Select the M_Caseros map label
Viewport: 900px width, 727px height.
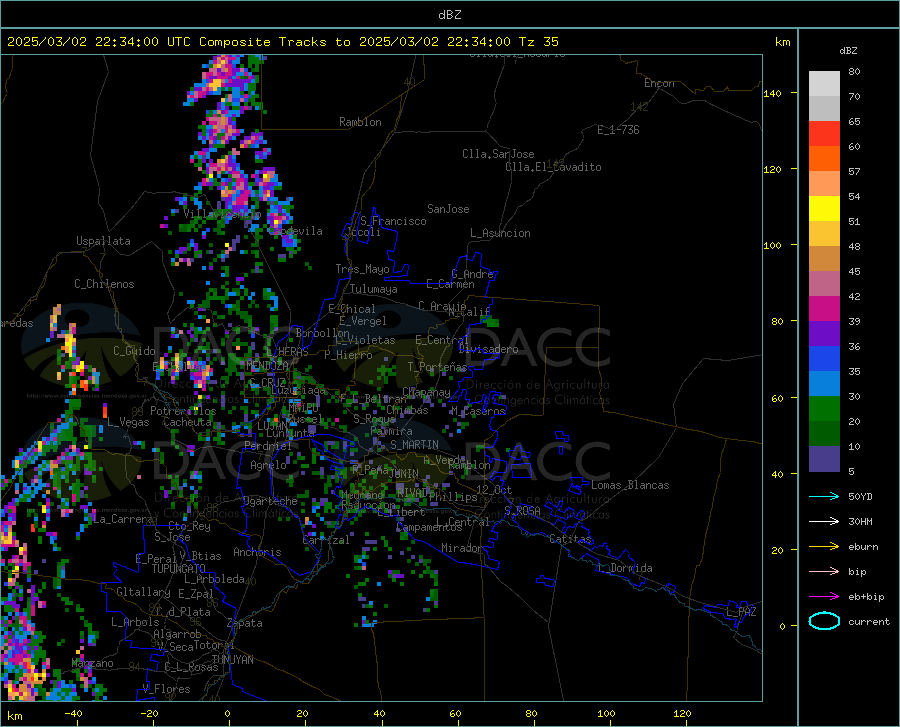[x=478, y=411]
